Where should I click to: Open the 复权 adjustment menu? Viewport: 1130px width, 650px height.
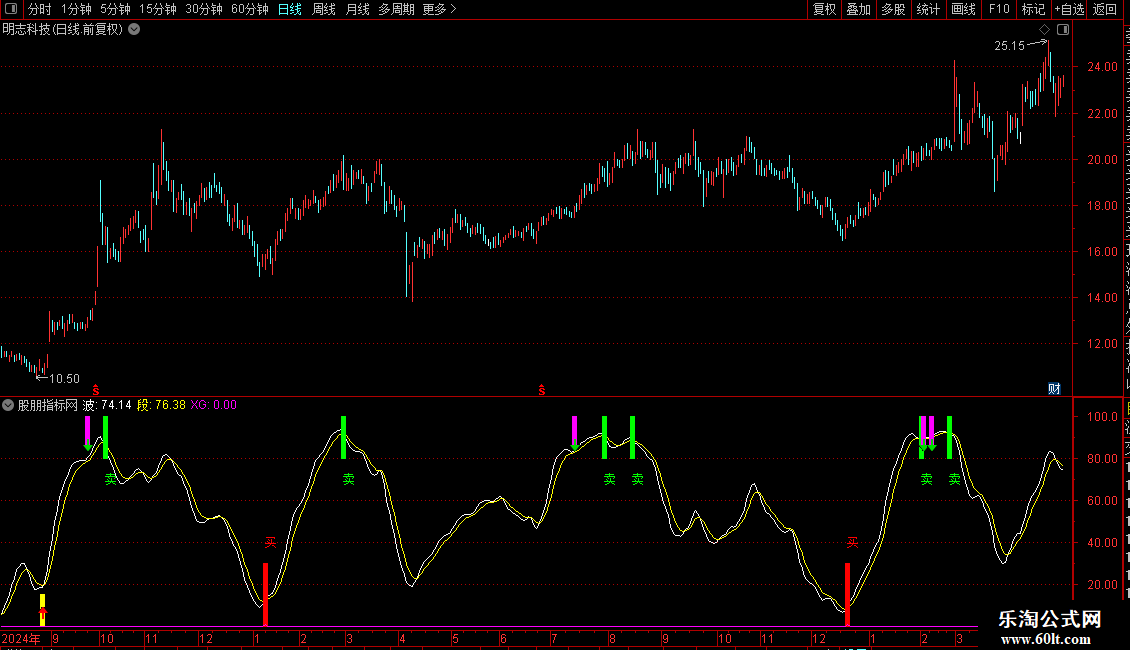coord(824,9)
